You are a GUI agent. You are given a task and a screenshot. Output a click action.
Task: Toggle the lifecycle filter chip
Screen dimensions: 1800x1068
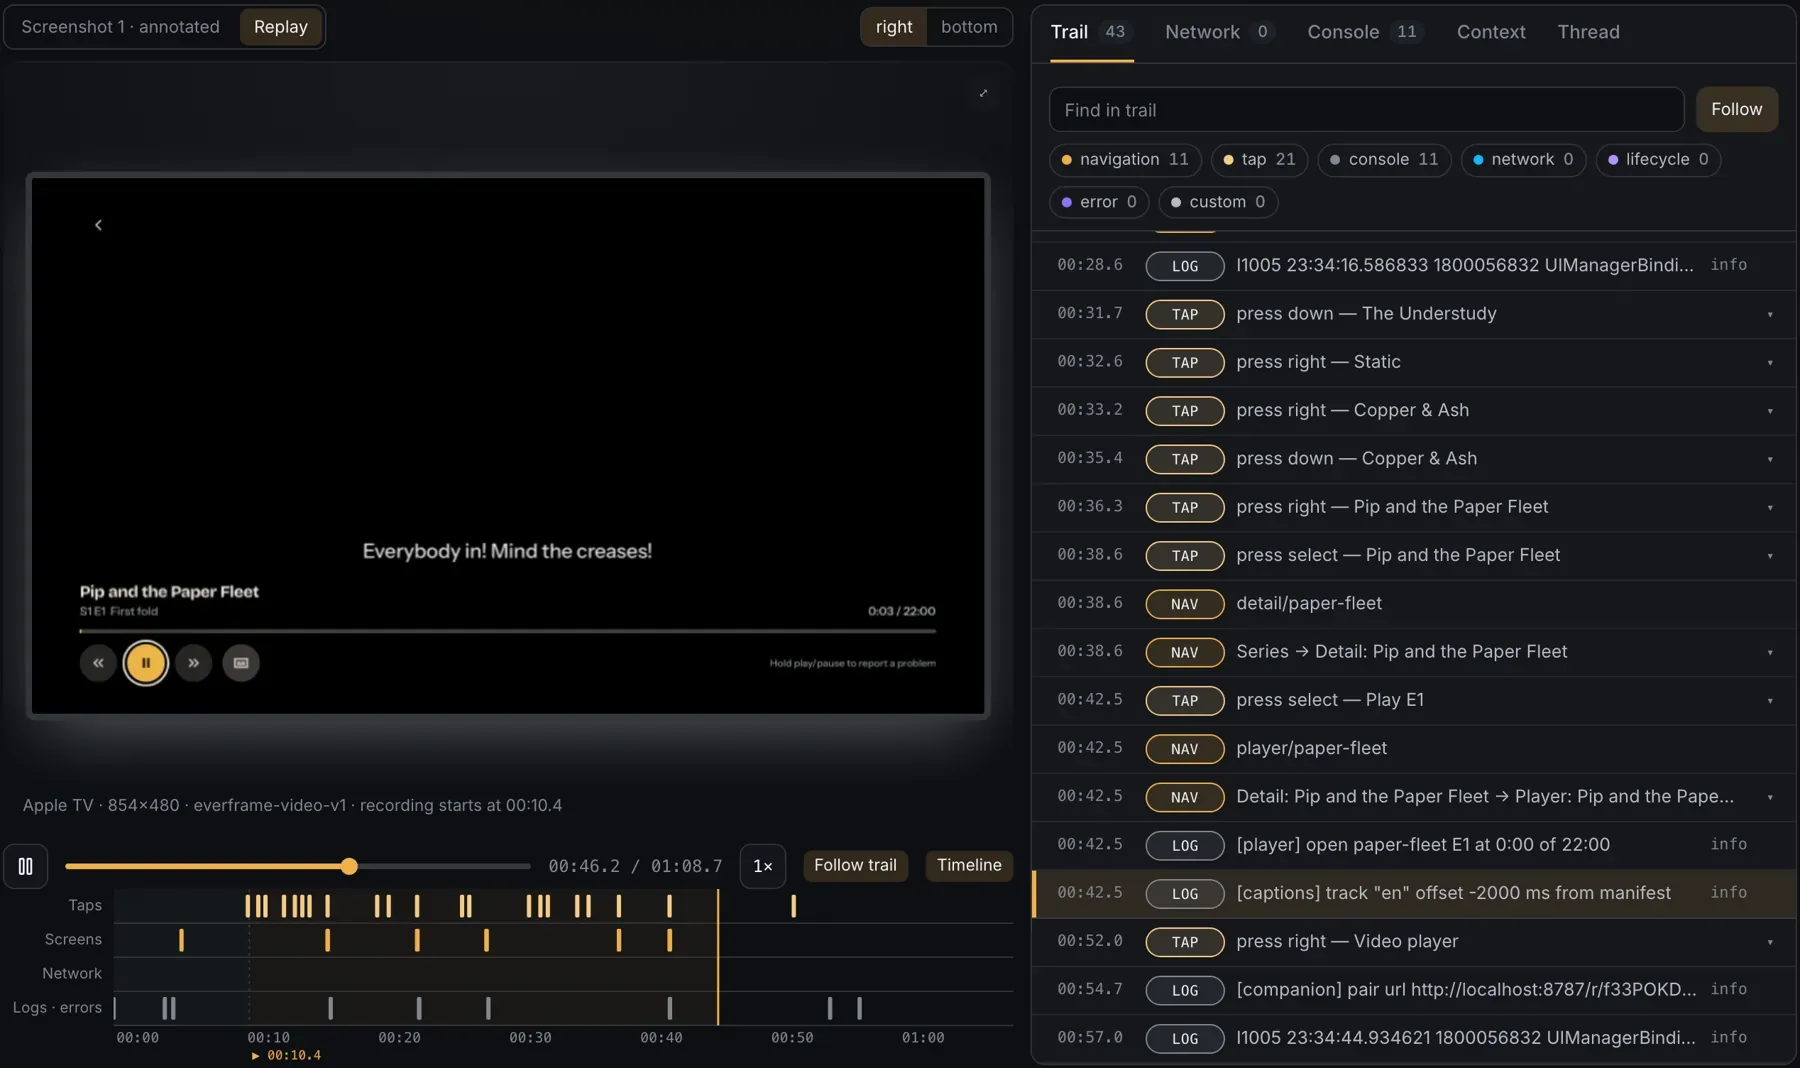1658,160
